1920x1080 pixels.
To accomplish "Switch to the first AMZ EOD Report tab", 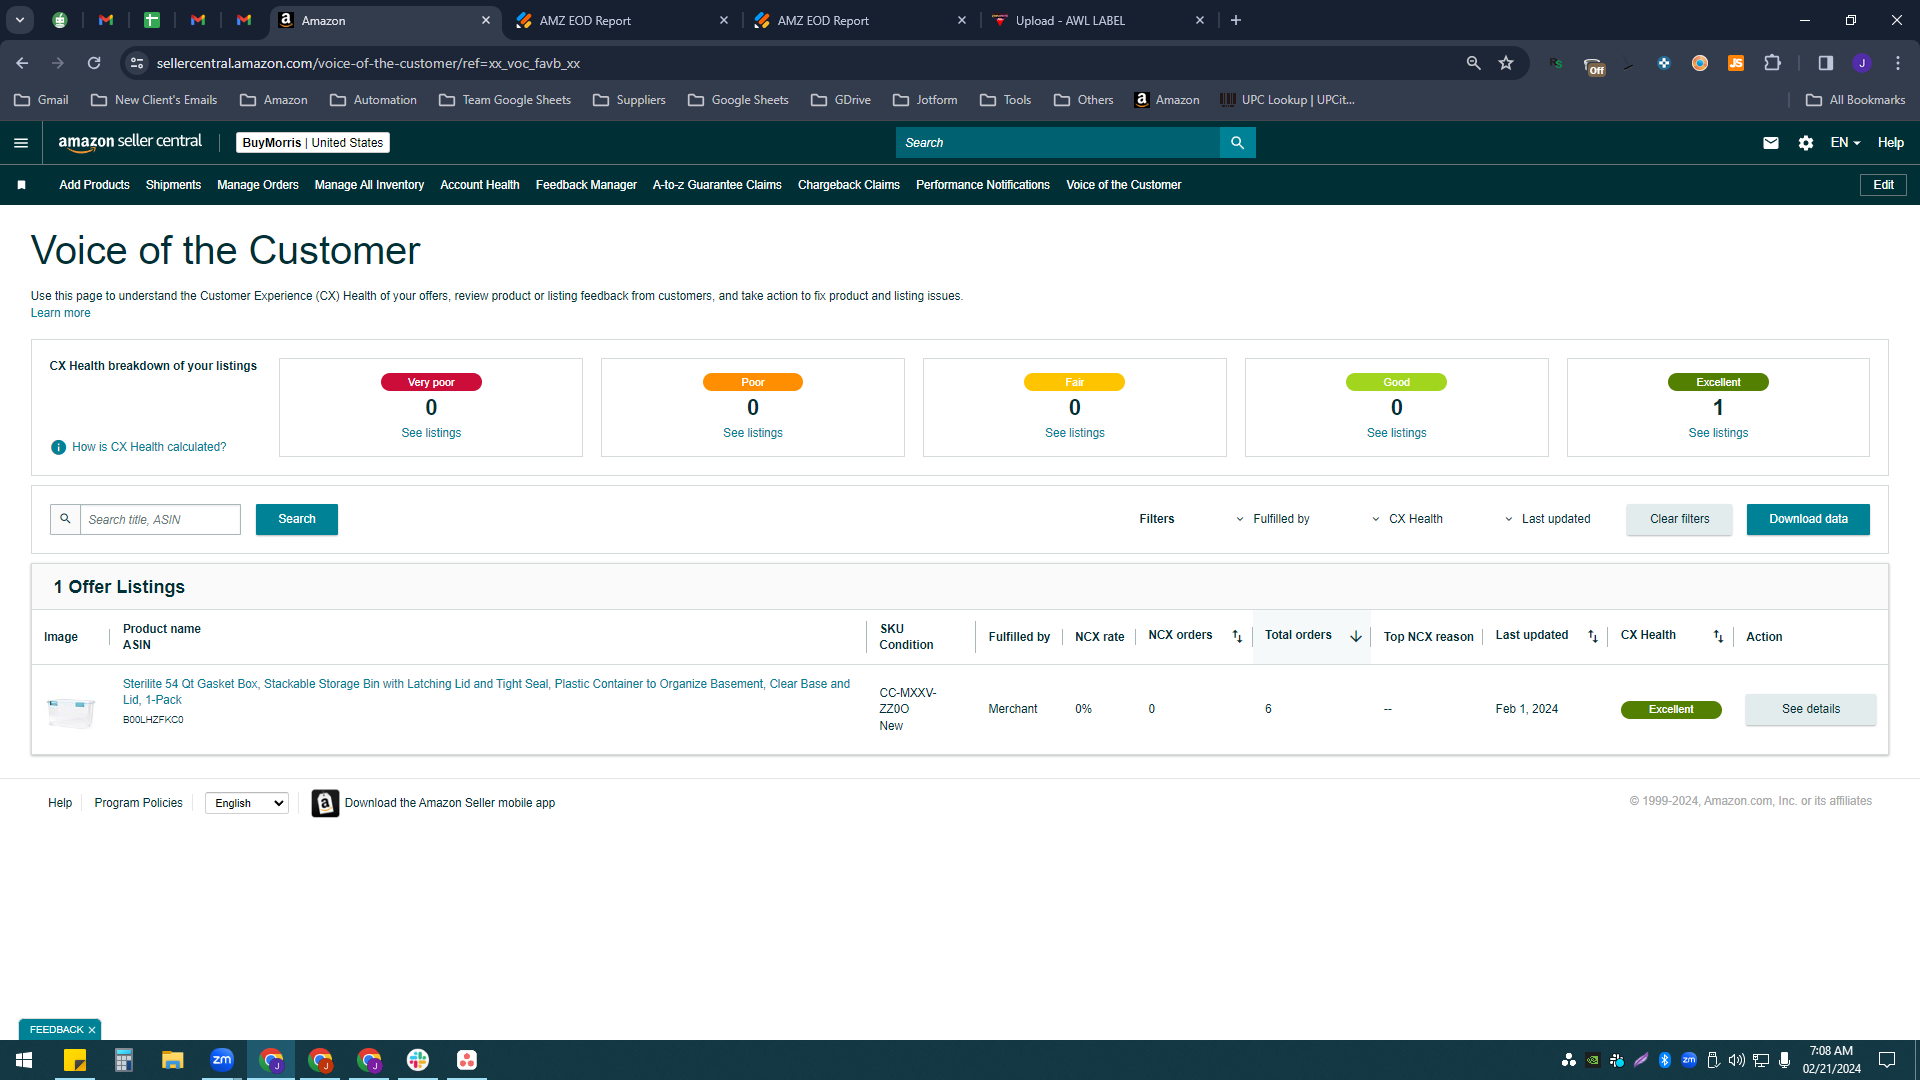I will click(x=621, y=20).
